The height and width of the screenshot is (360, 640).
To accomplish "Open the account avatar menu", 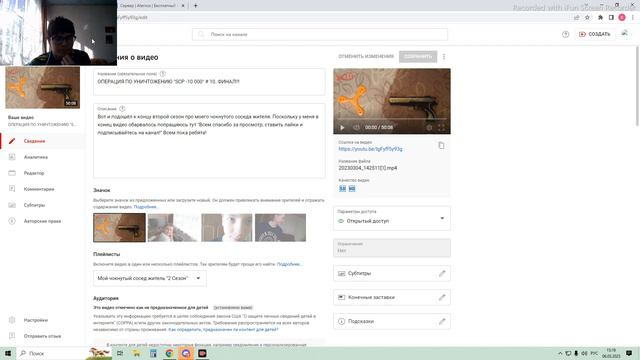I will click(625, 34).
